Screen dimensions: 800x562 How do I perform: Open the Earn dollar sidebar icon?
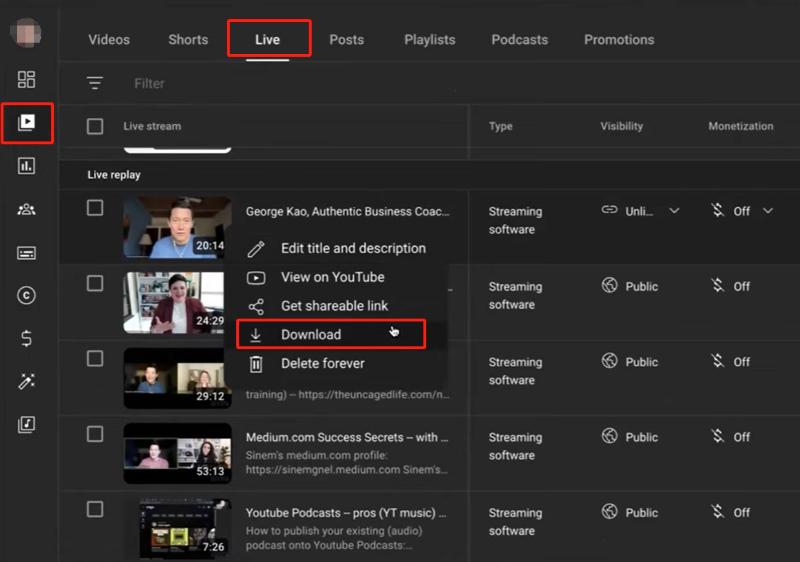click(27, 339)
